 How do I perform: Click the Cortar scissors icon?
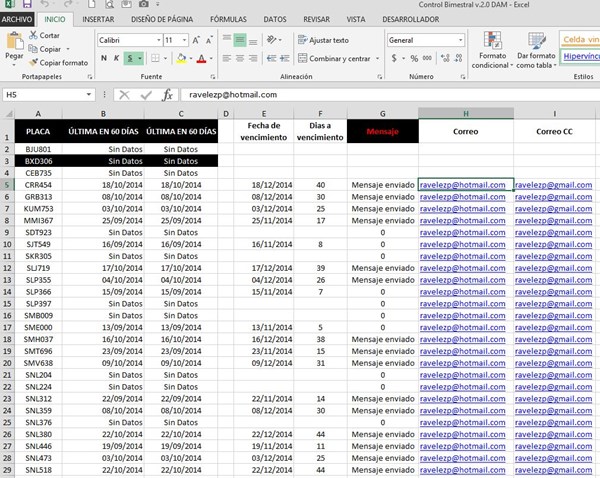point(34,35)
